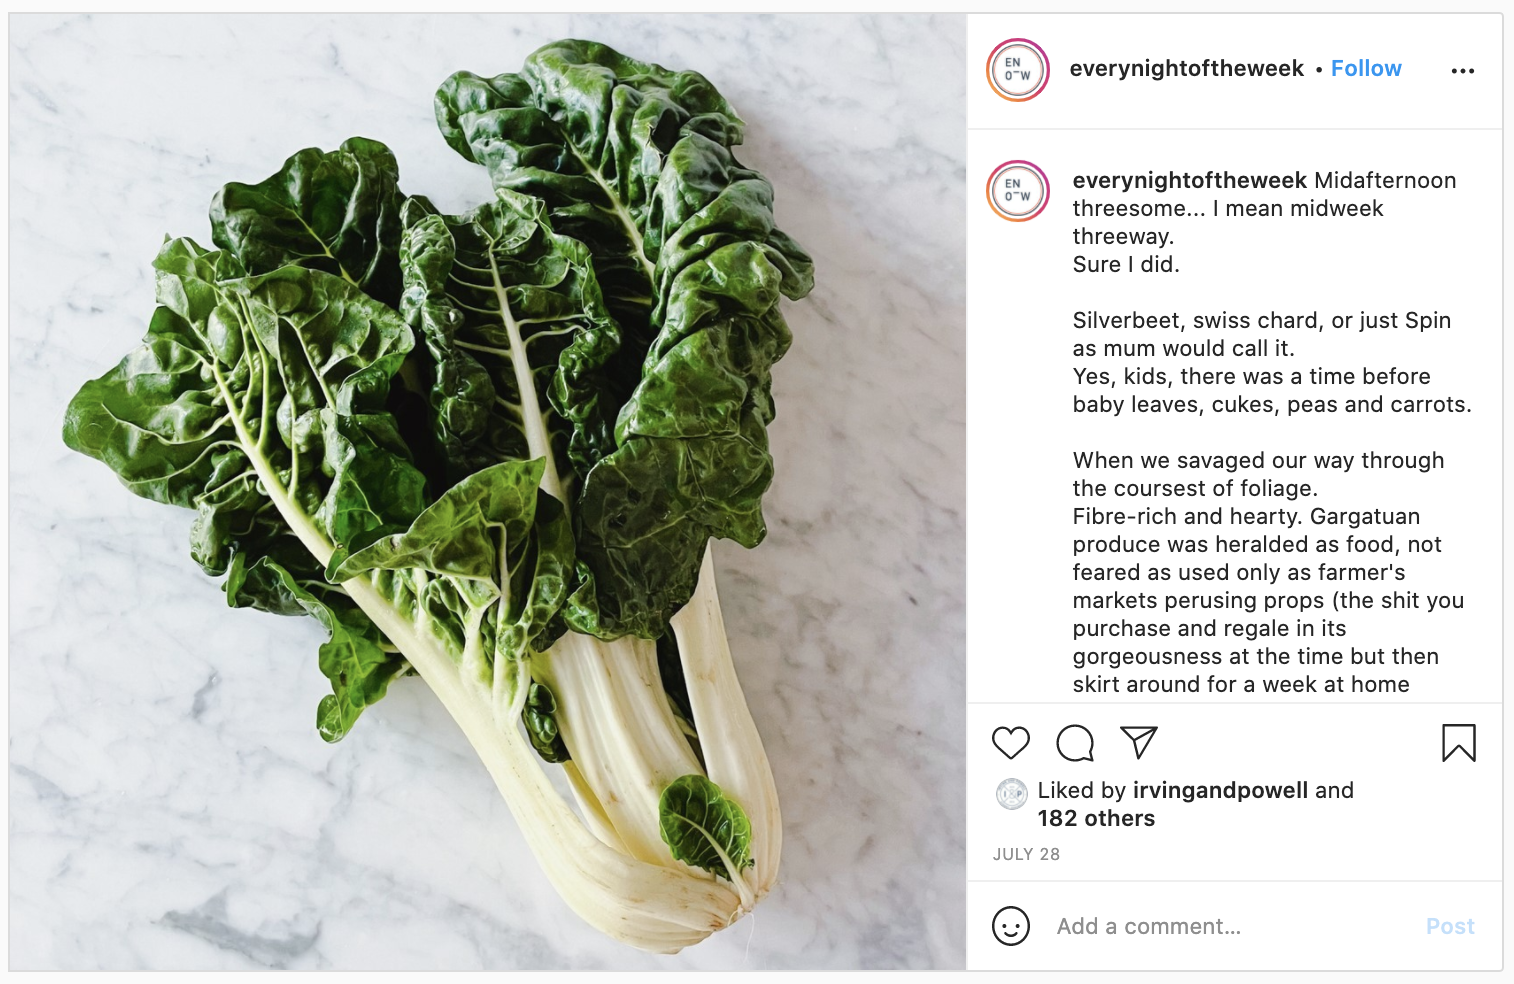Follow everynightoftheweek account
The width and height of the screenshot is (1514, 984).
(1366, 68)
